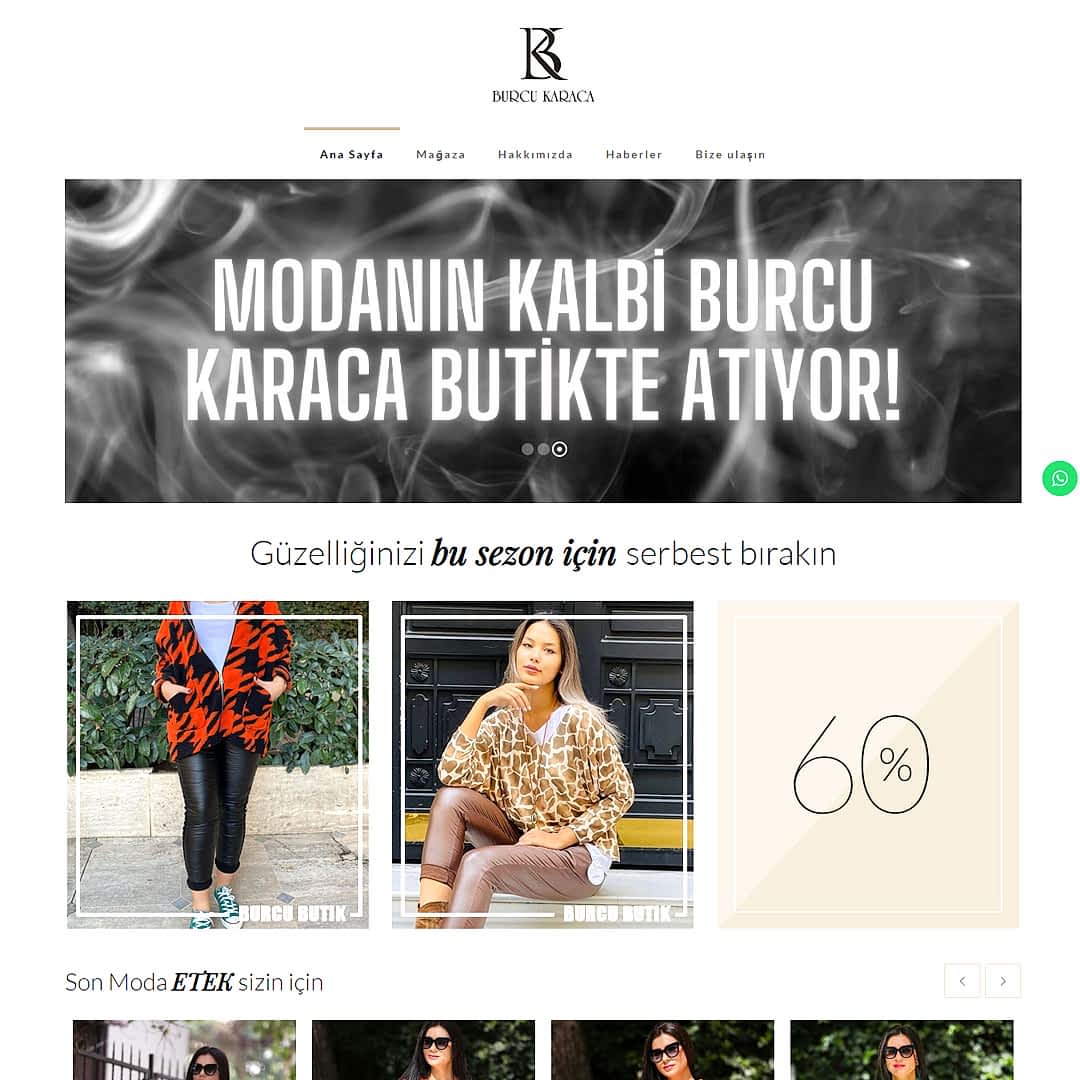
Task: Open the Ana Sayfa menu item
Action: click(351, 154)
